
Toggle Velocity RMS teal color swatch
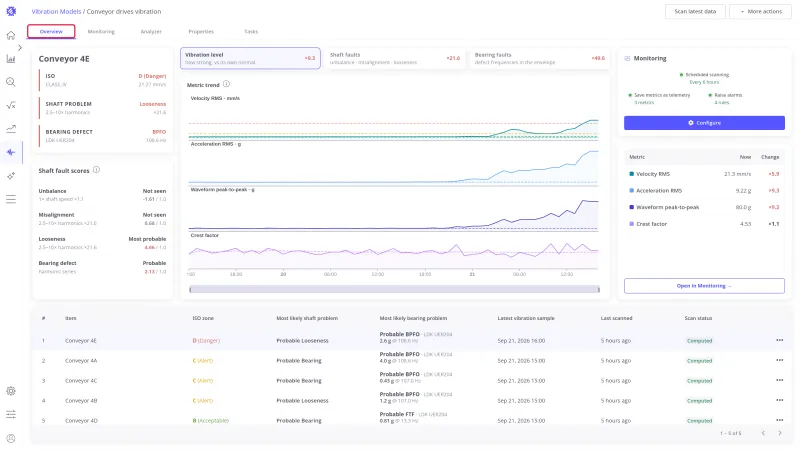(x=632, y=174)
